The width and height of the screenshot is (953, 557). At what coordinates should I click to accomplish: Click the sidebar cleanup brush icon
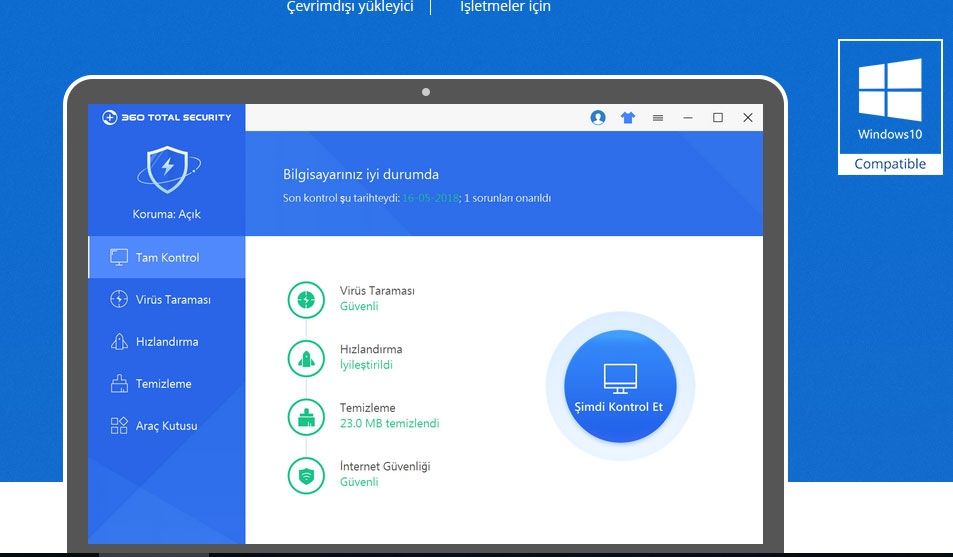(119, 384)
